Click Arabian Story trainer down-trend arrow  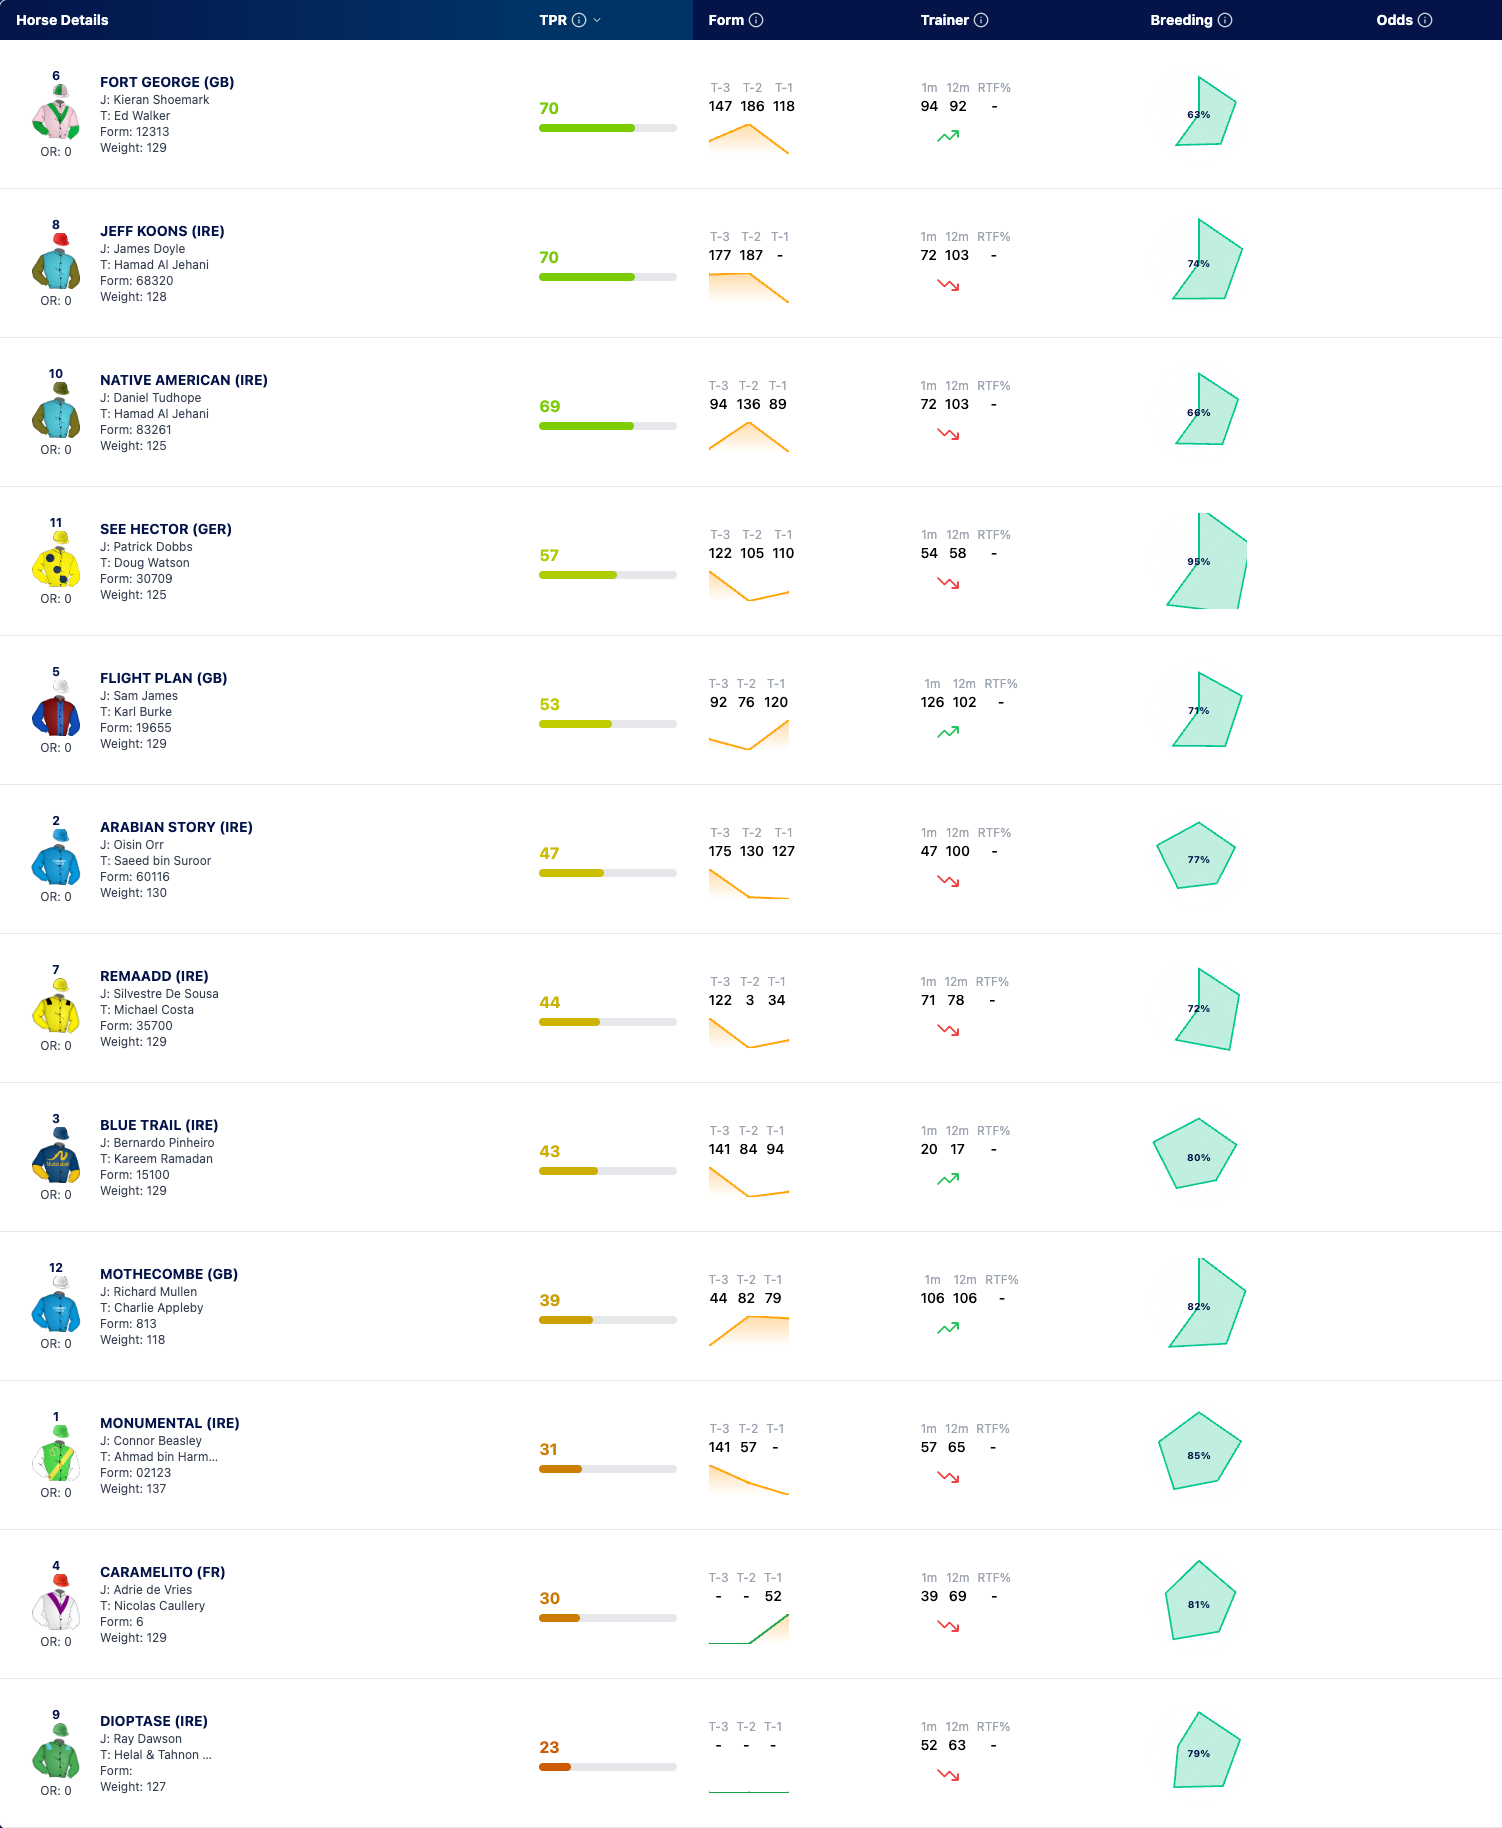948,881
